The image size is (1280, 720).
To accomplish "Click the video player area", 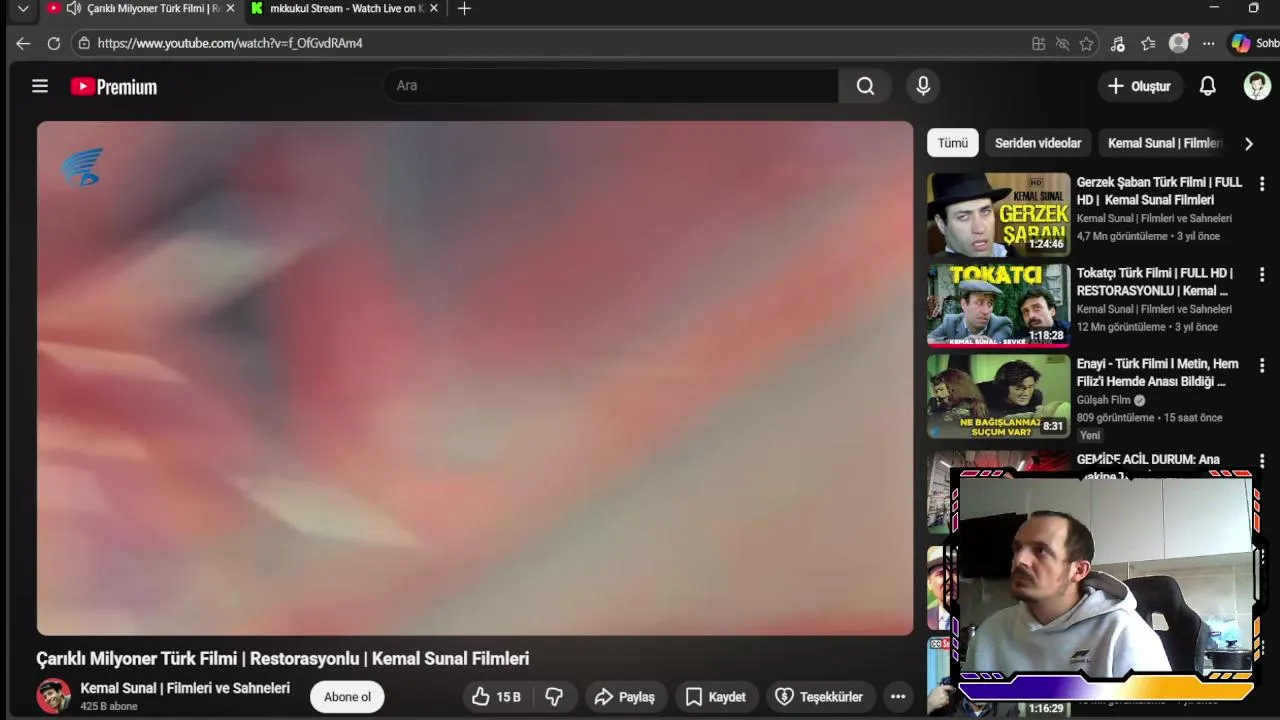I will pos(475,378).
